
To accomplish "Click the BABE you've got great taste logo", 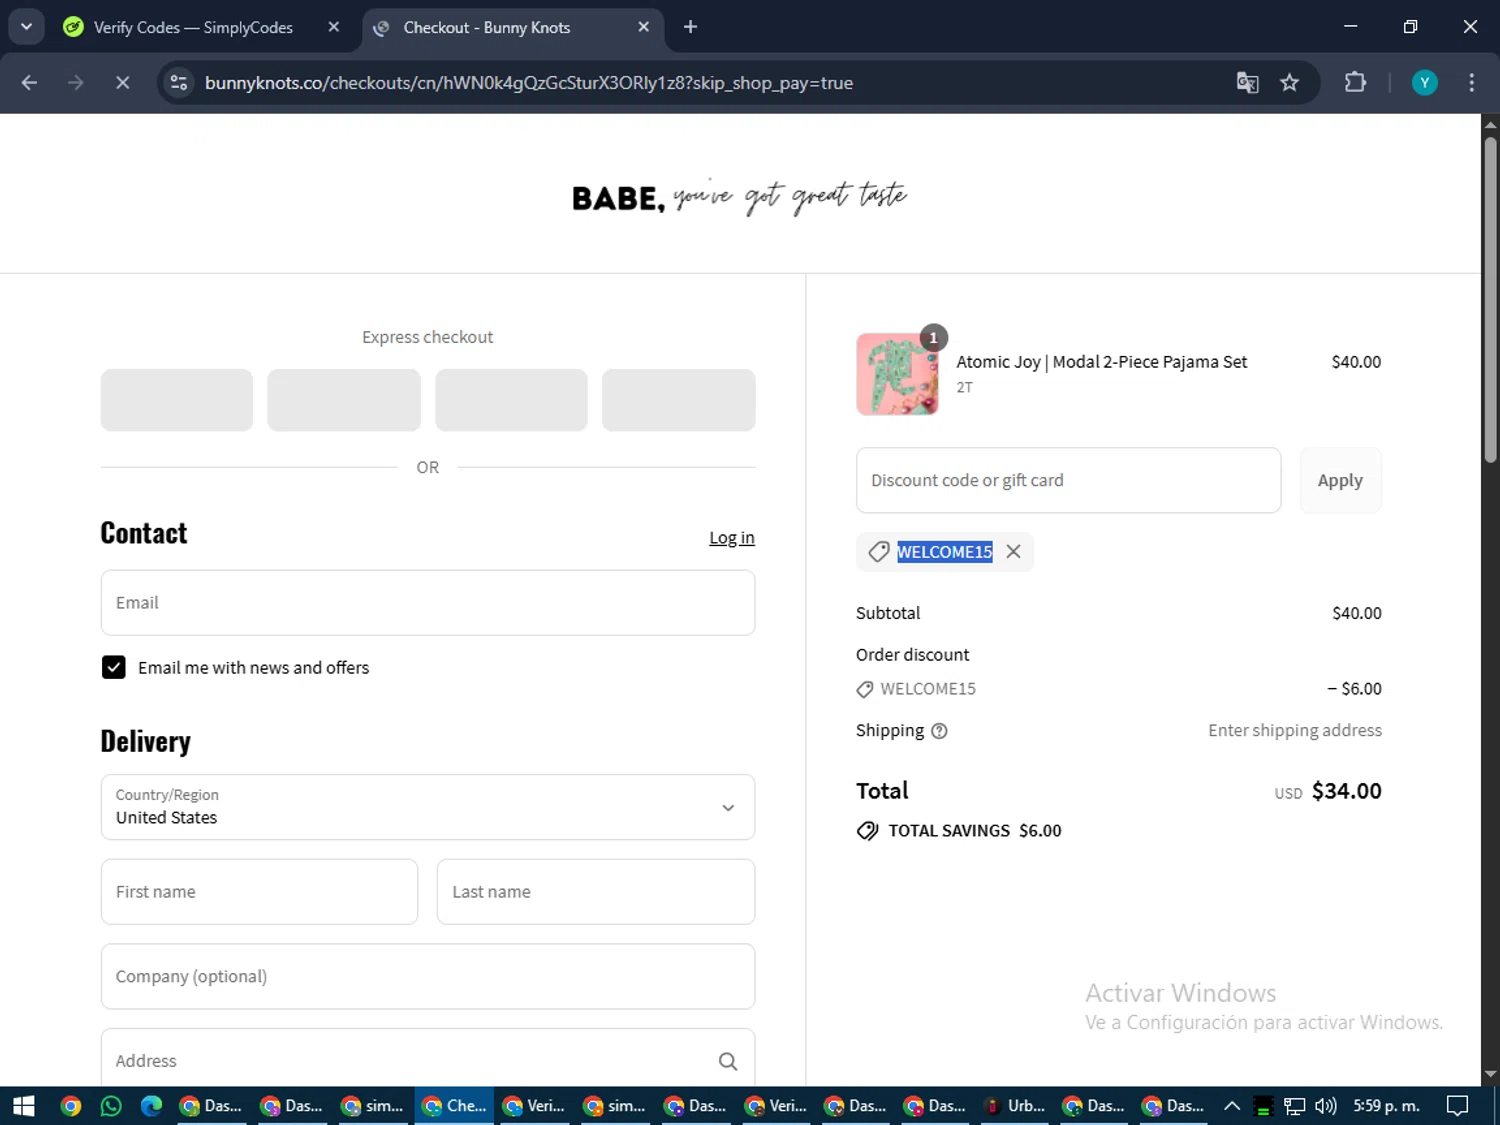I will pos(740,196).
